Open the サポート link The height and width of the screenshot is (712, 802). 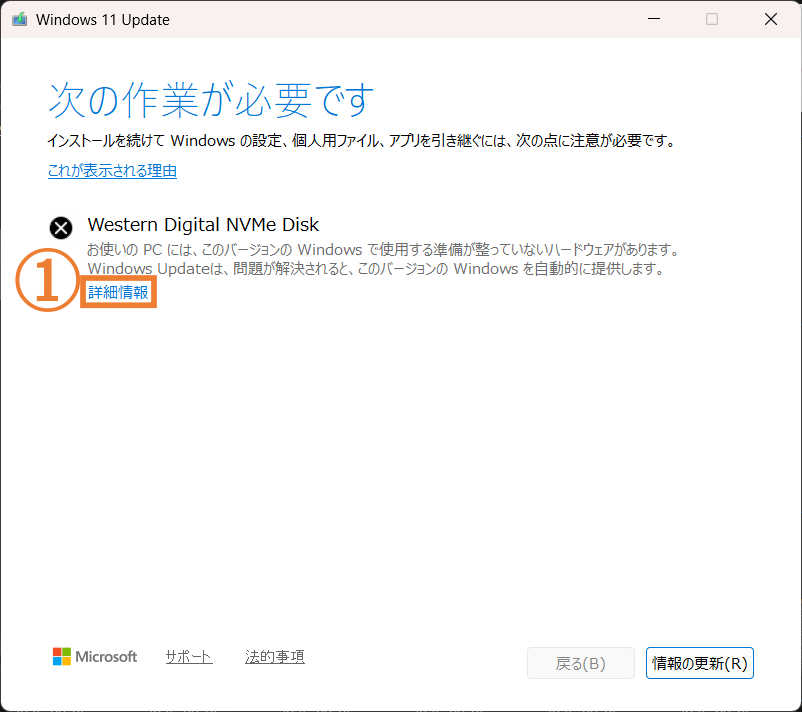(x=189, y=657)
